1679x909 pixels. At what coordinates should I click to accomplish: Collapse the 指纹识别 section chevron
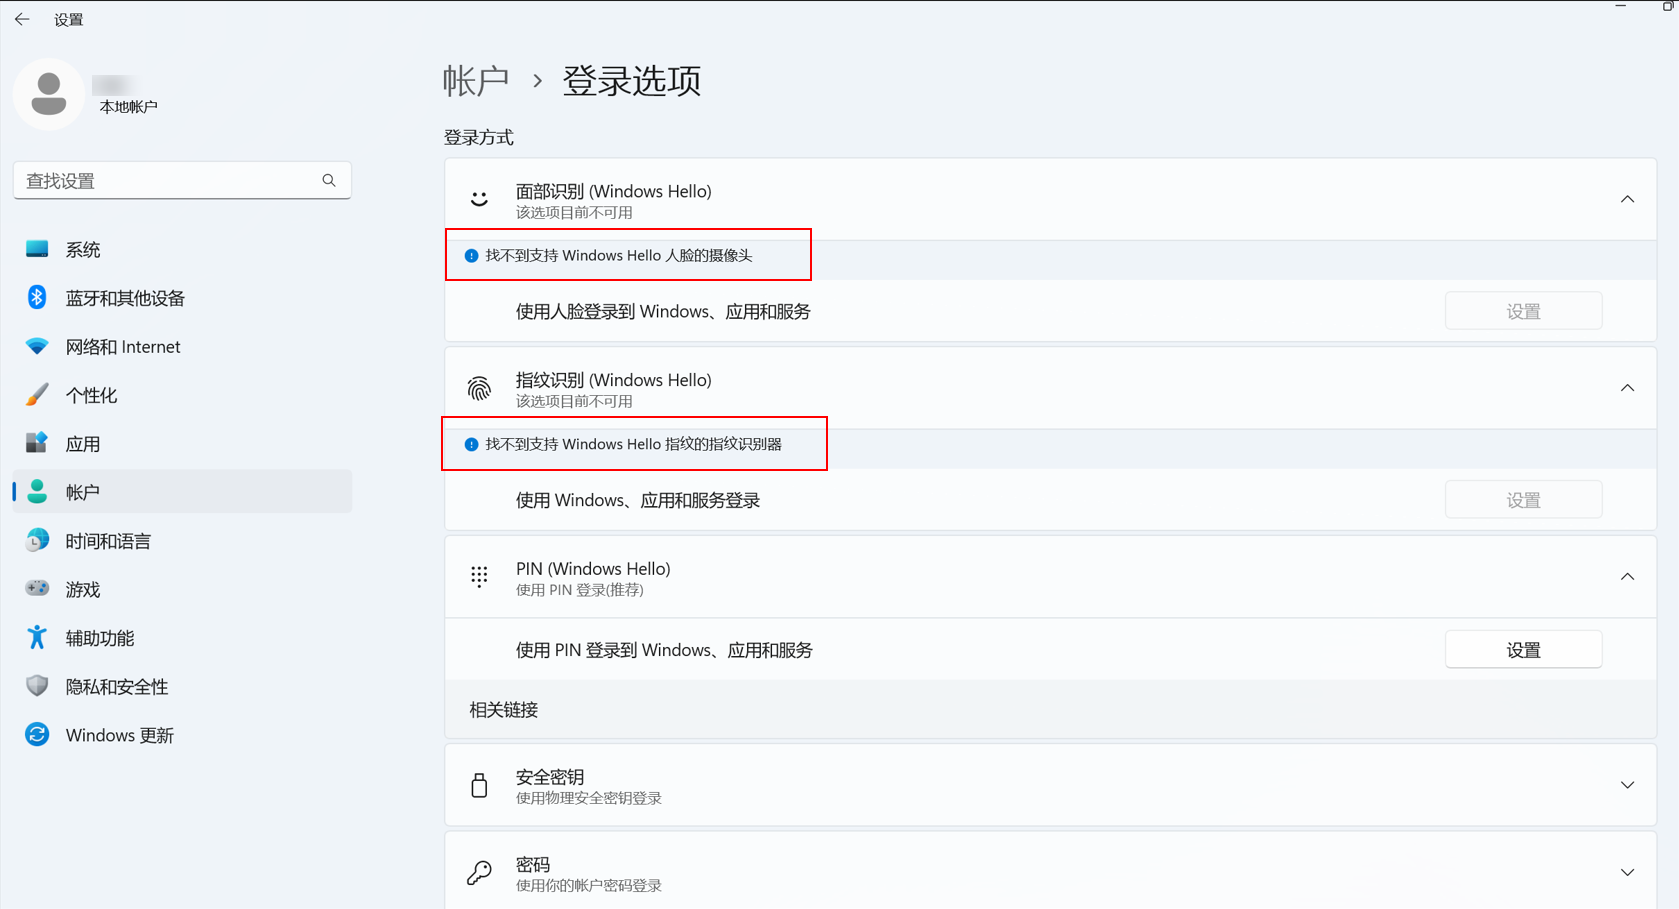[x=1627, y=388]
